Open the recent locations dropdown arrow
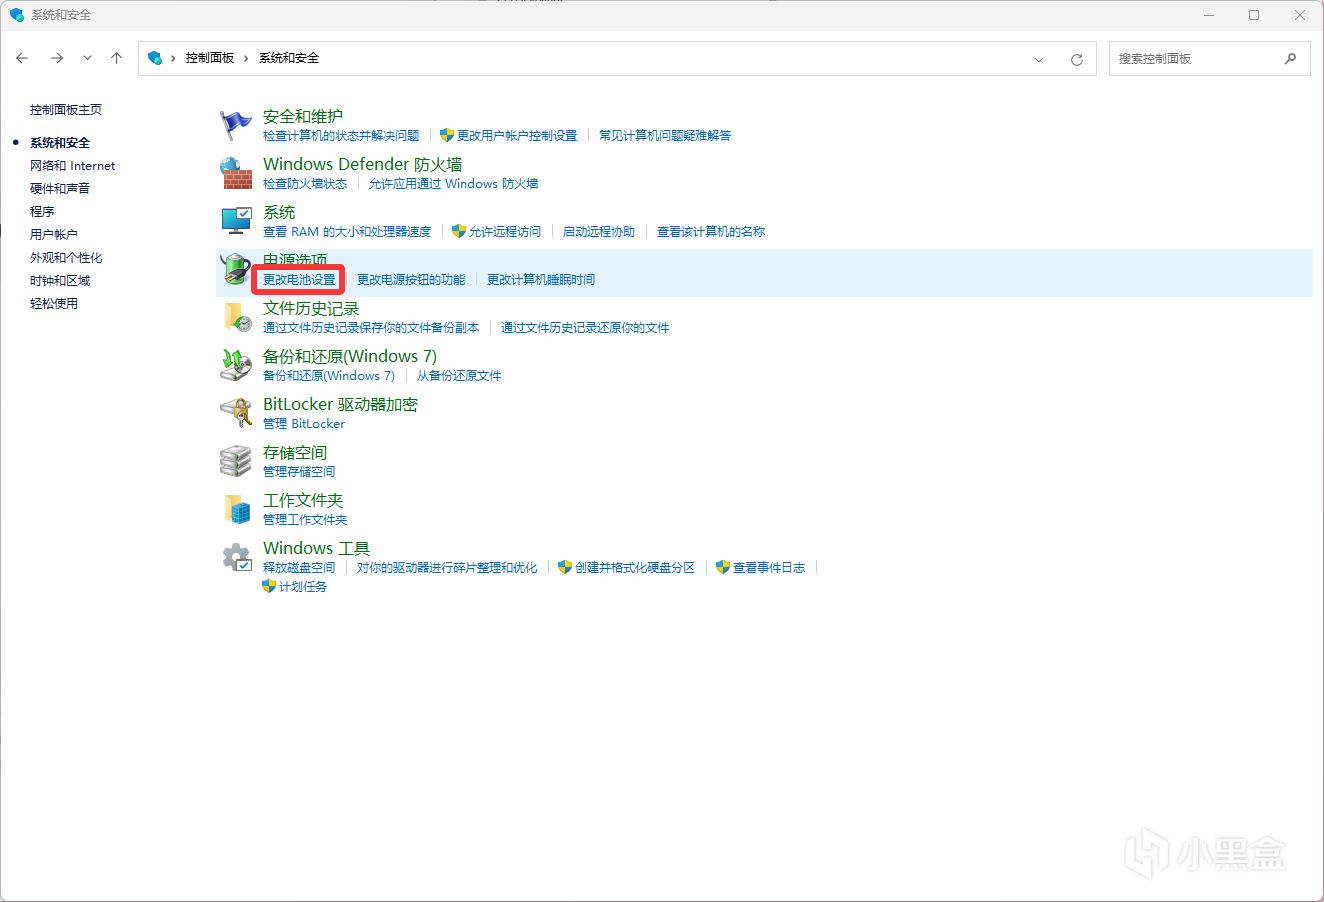This screenshot has height=902, width=1324. pos(87,58)
